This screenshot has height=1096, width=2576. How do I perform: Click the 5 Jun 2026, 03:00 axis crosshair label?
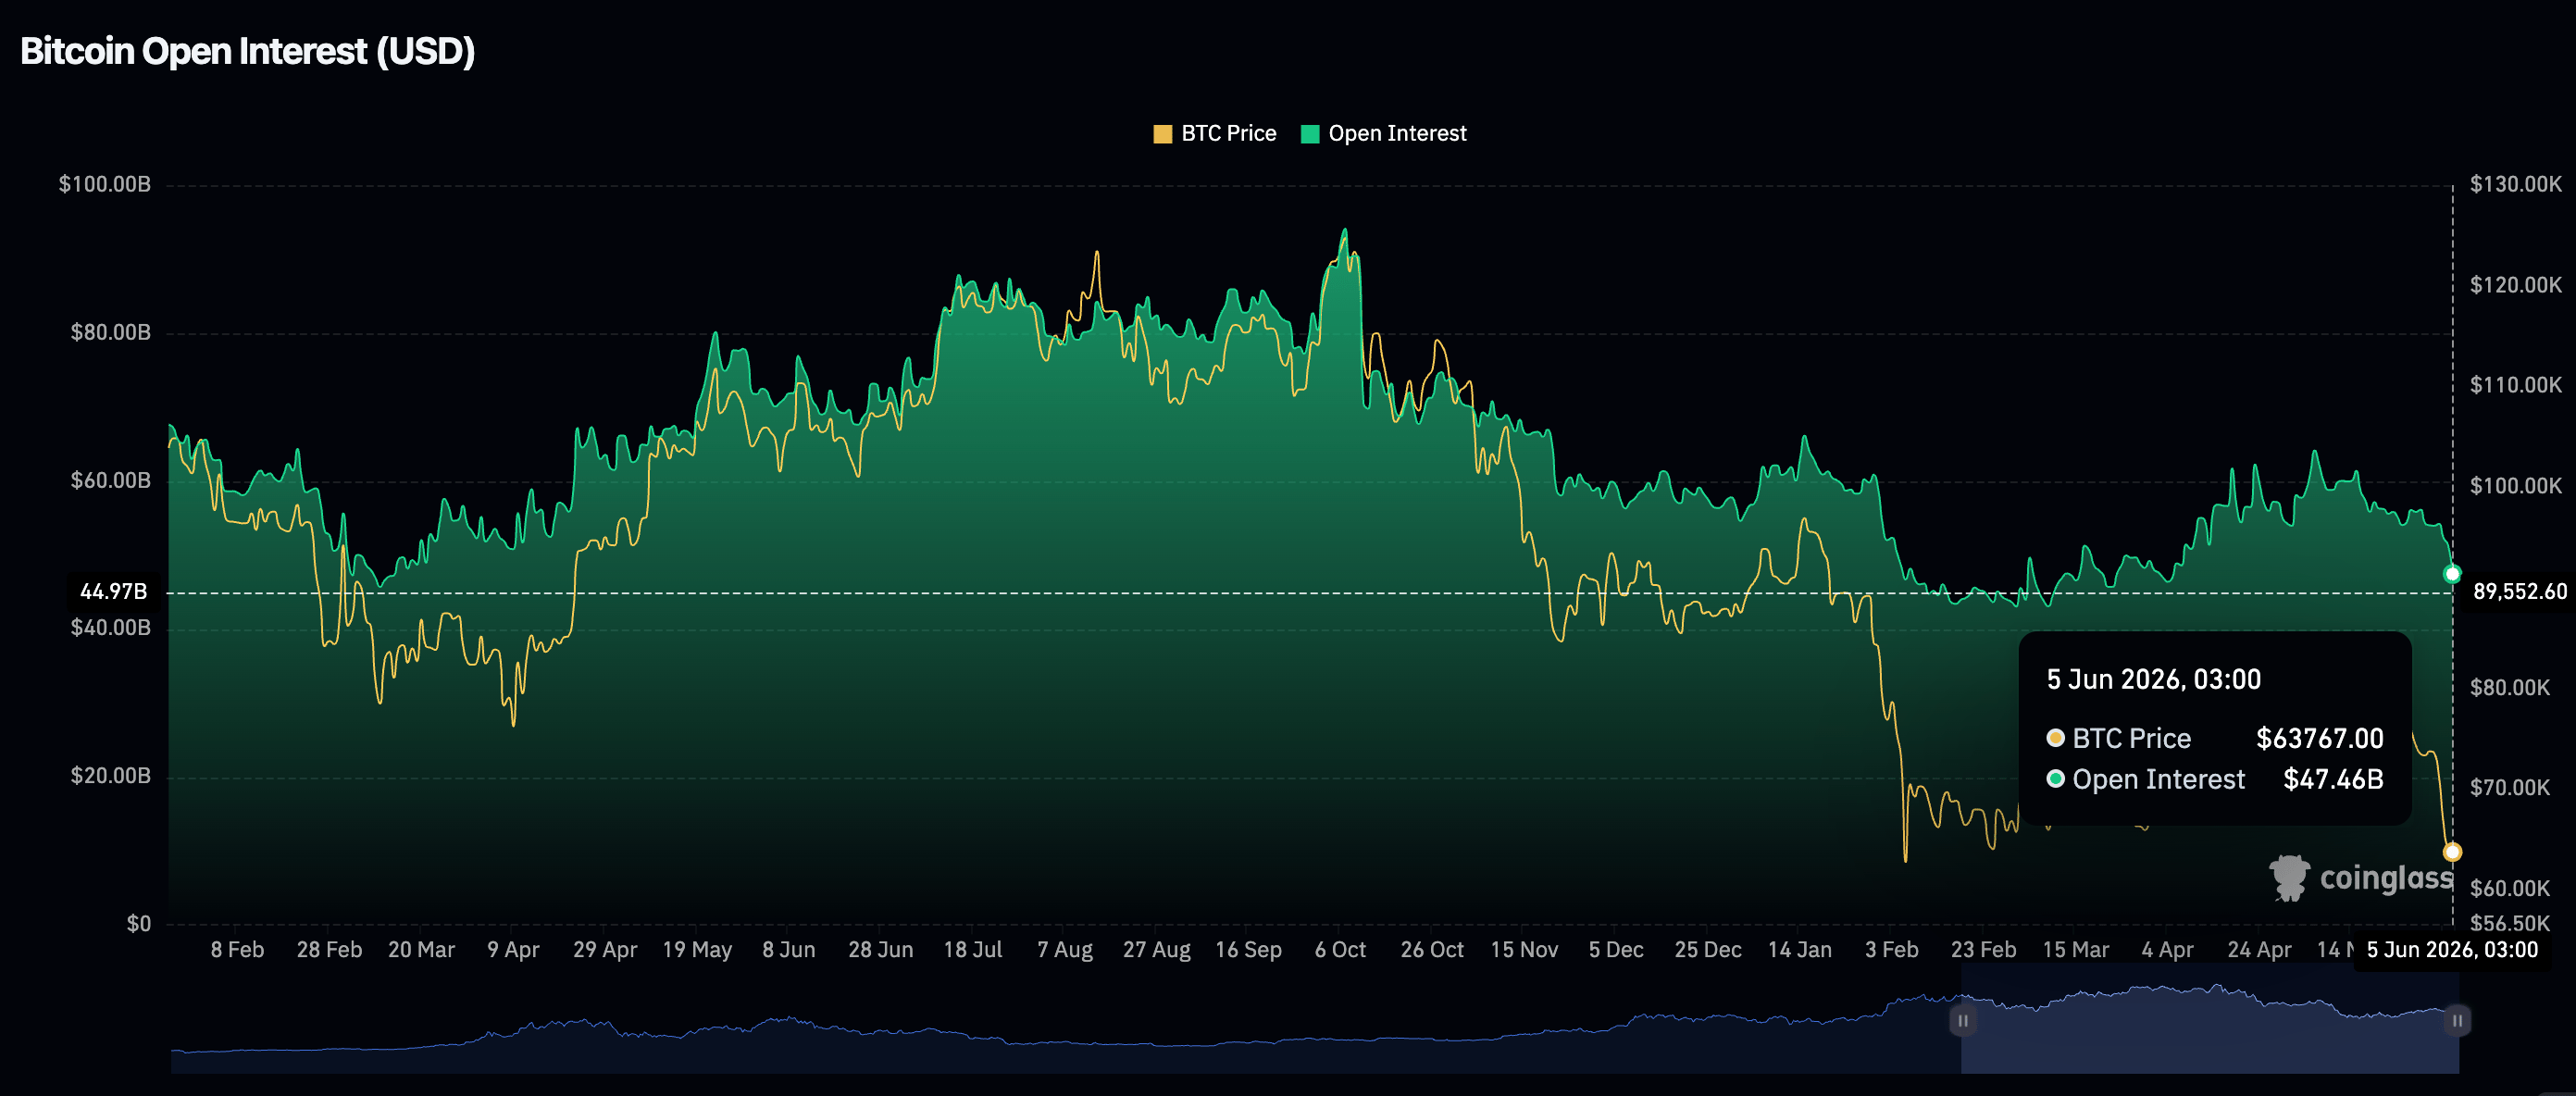tap(2452, 950)
